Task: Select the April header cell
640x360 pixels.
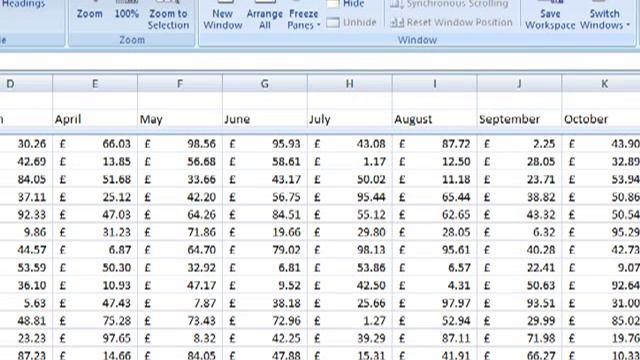Action: point(95,120)
